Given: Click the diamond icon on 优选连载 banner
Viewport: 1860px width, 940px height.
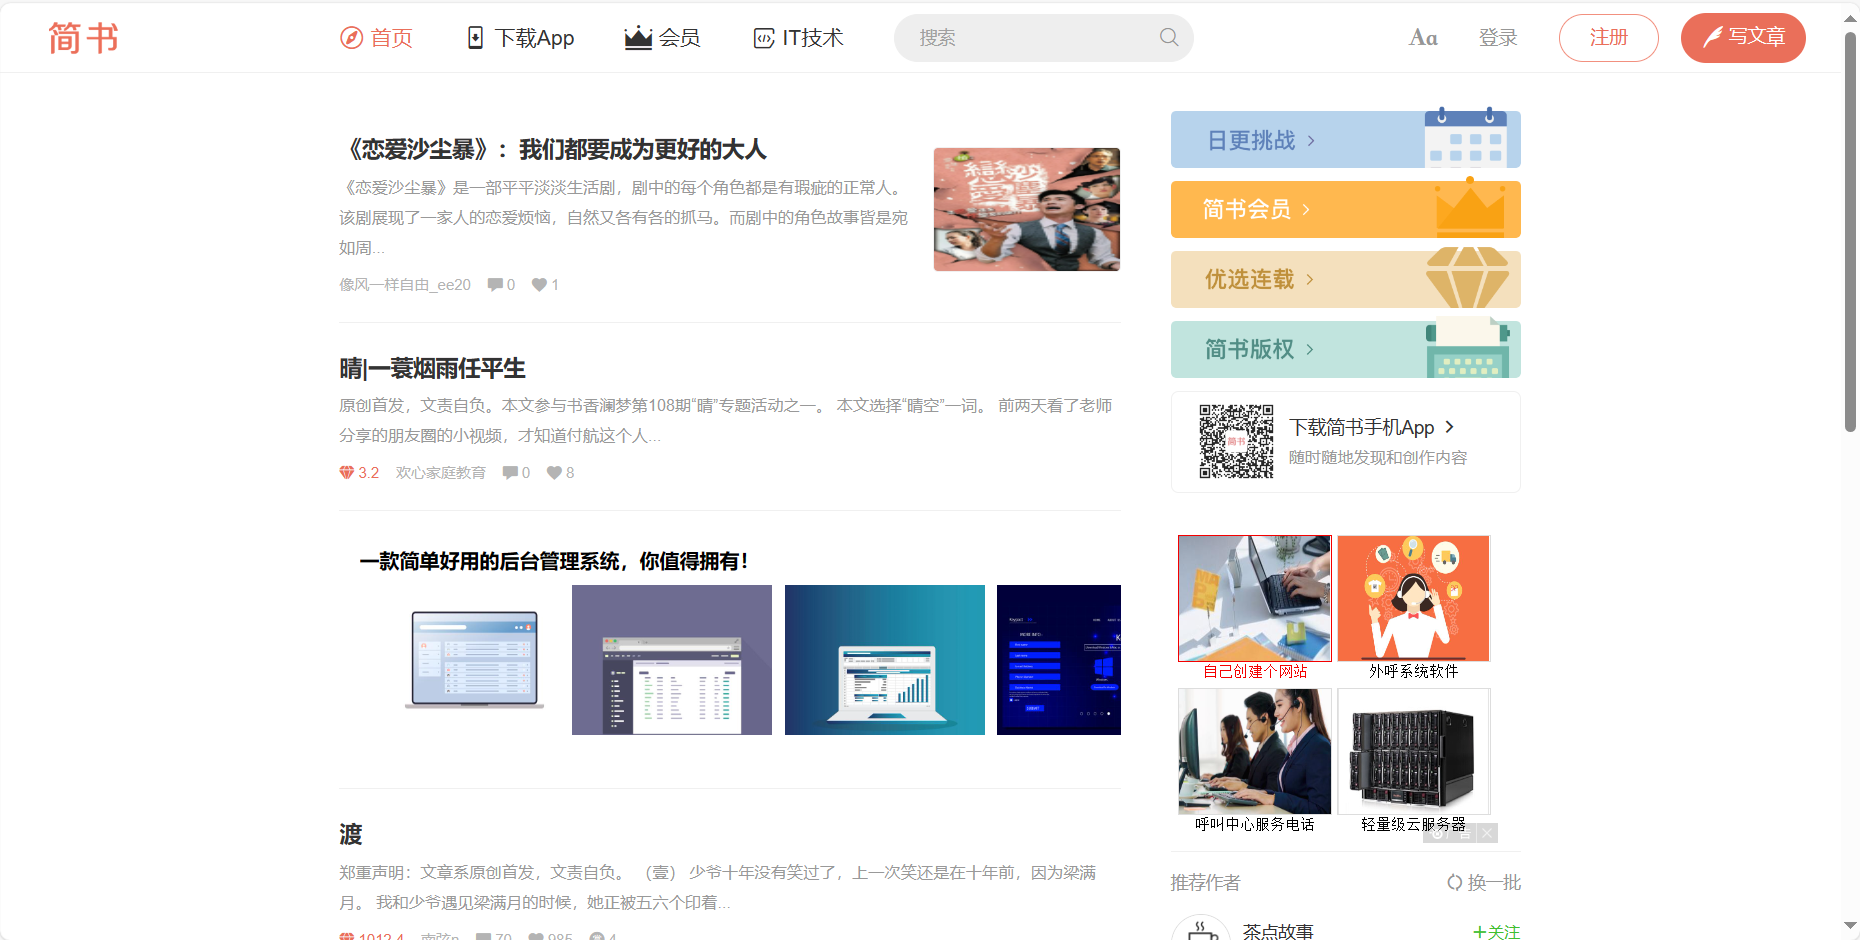Looking at the screenshot, I should 1468,279.
